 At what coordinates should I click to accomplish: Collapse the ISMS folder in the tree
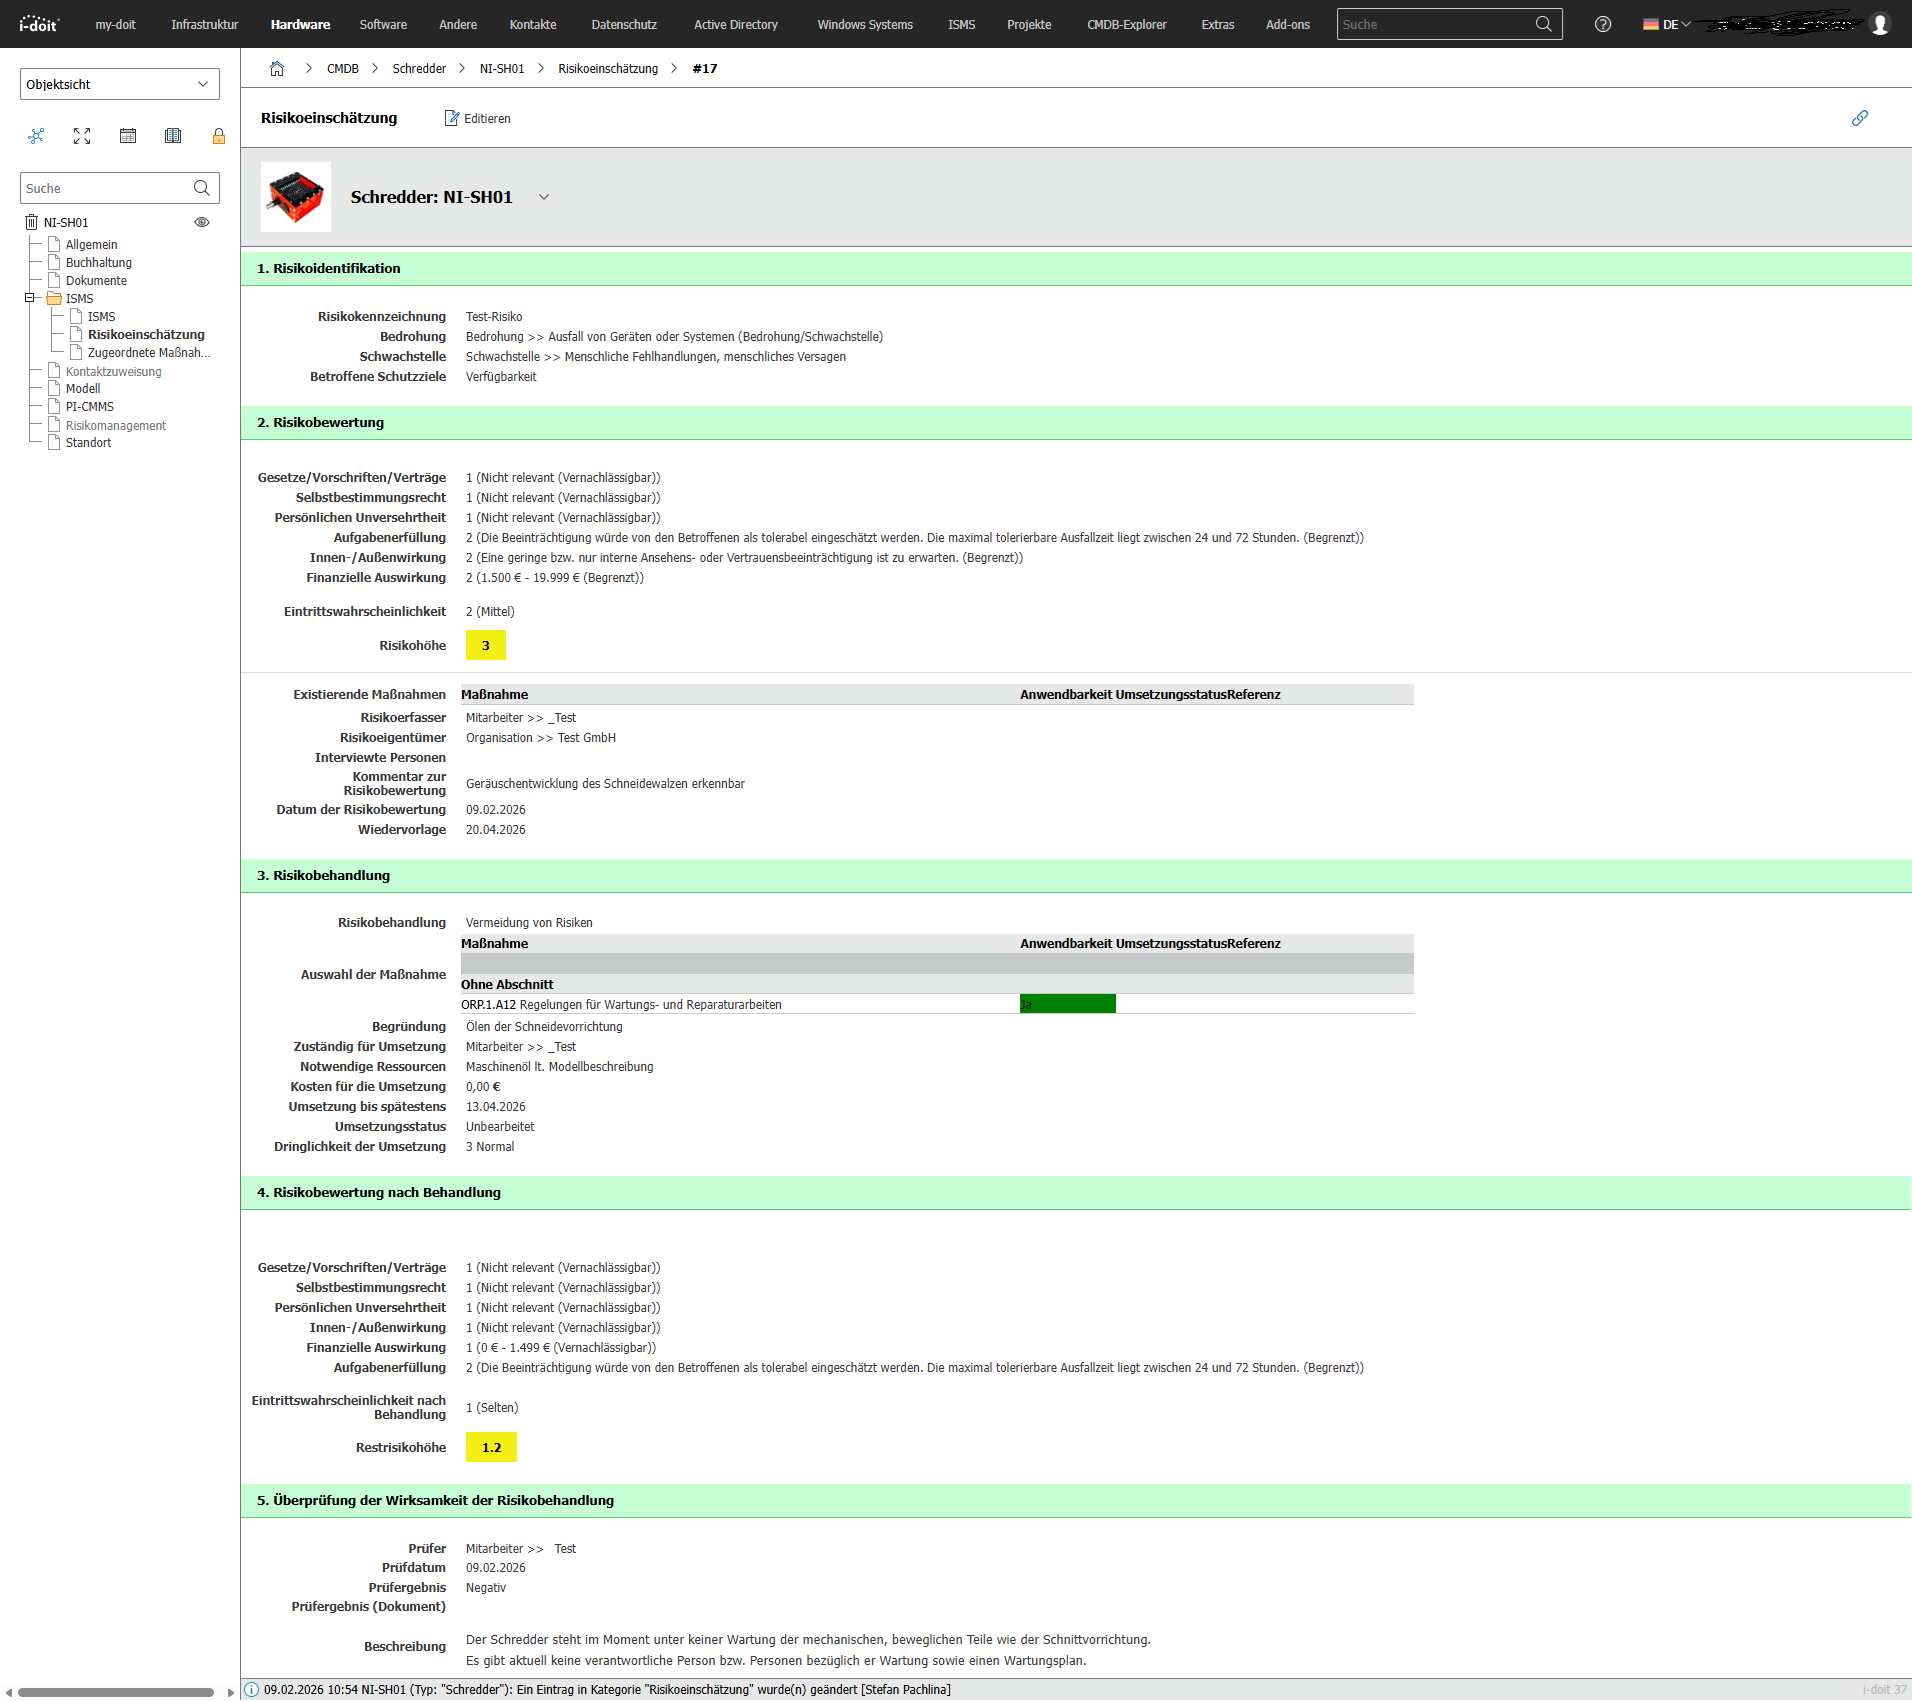[x=30, y=298]
